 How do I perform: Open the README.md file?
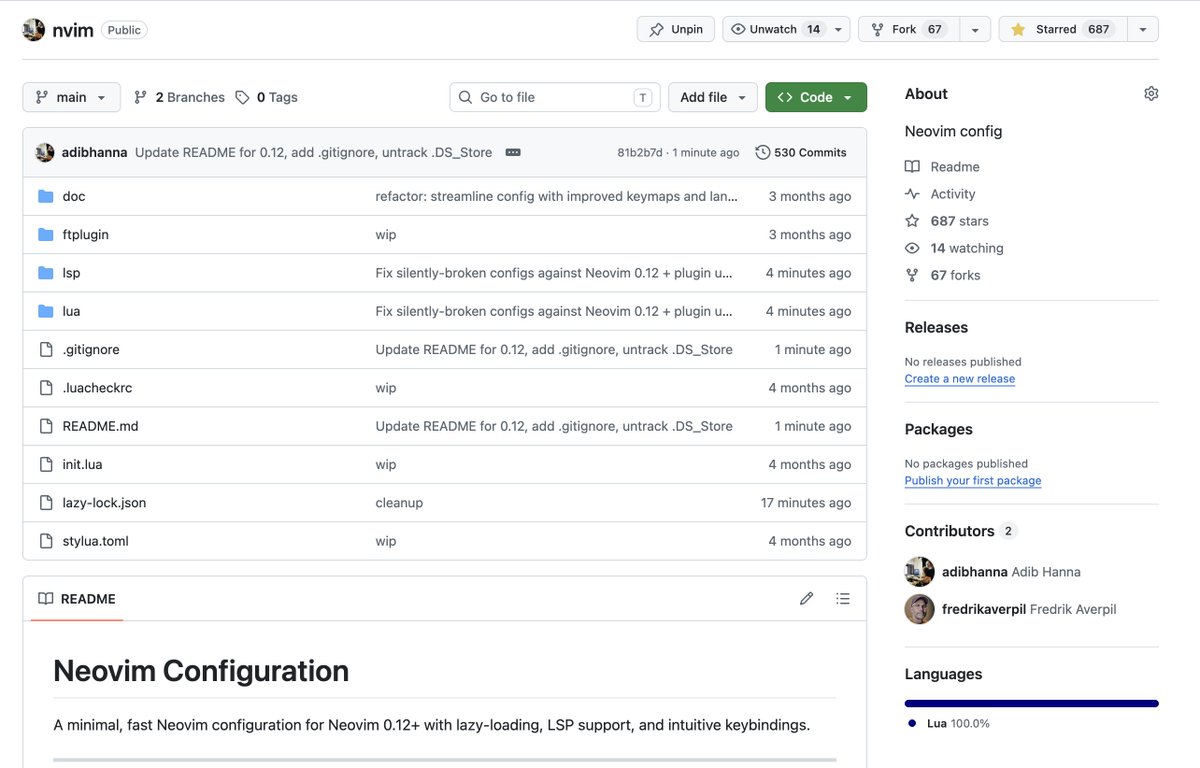point(100,426)
